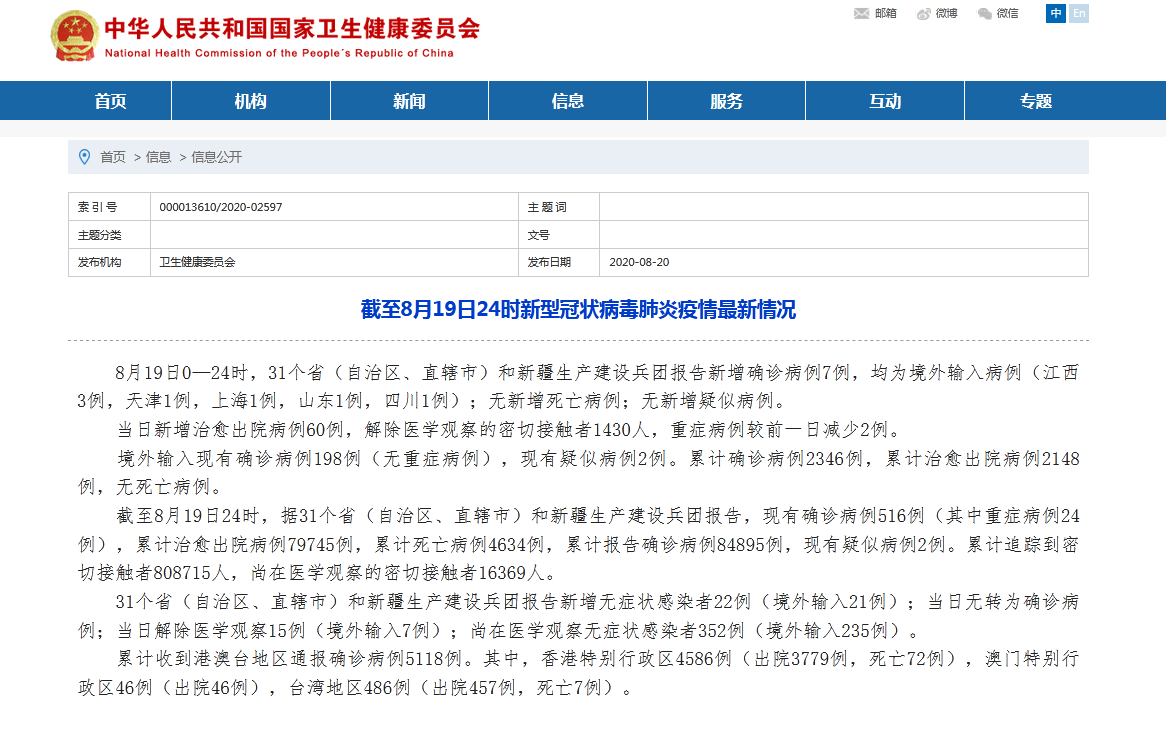
Task: Open the 邮箱 mail icon
Action: click(x=861, y=13)
